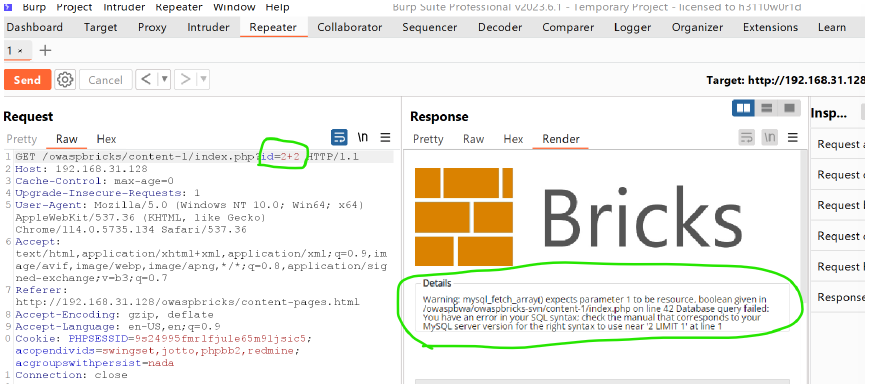Open the Help menu
This screenshot has height=388, width=869.
click(x=277, y=7)
